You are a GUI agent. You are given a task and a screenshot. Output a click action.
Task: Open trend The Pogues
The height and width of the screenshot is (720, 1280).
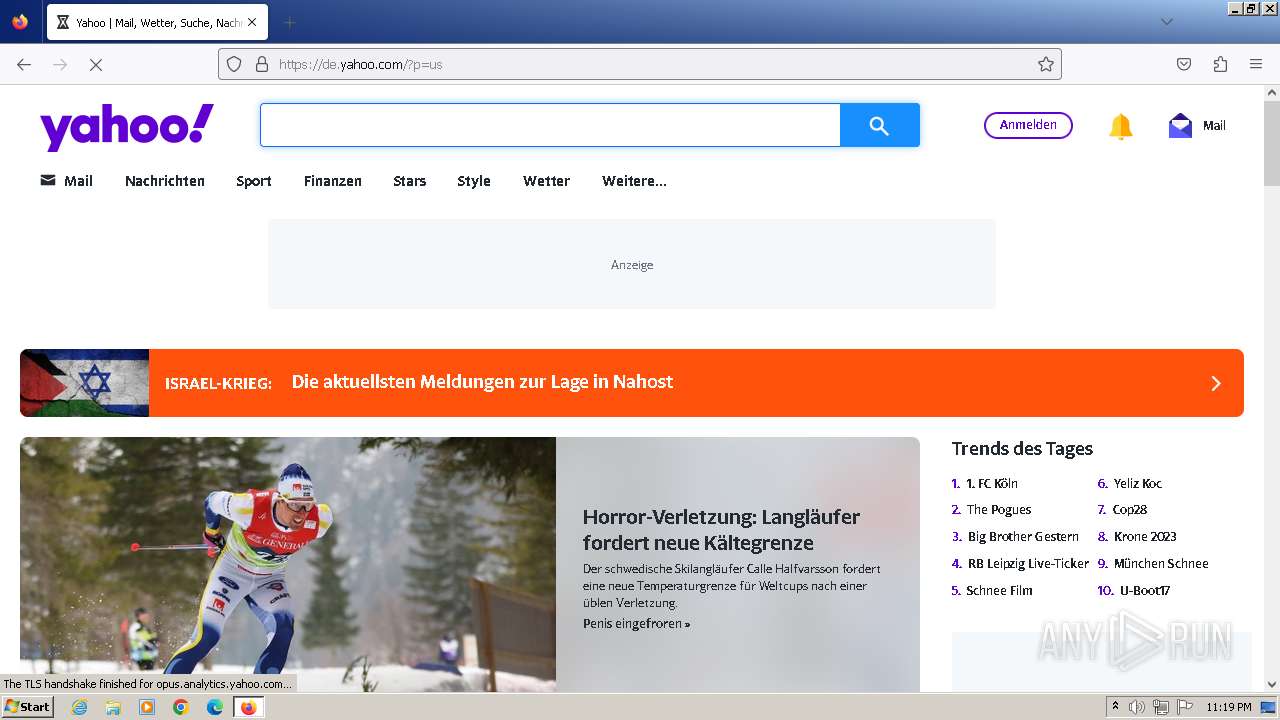[998, 510]
